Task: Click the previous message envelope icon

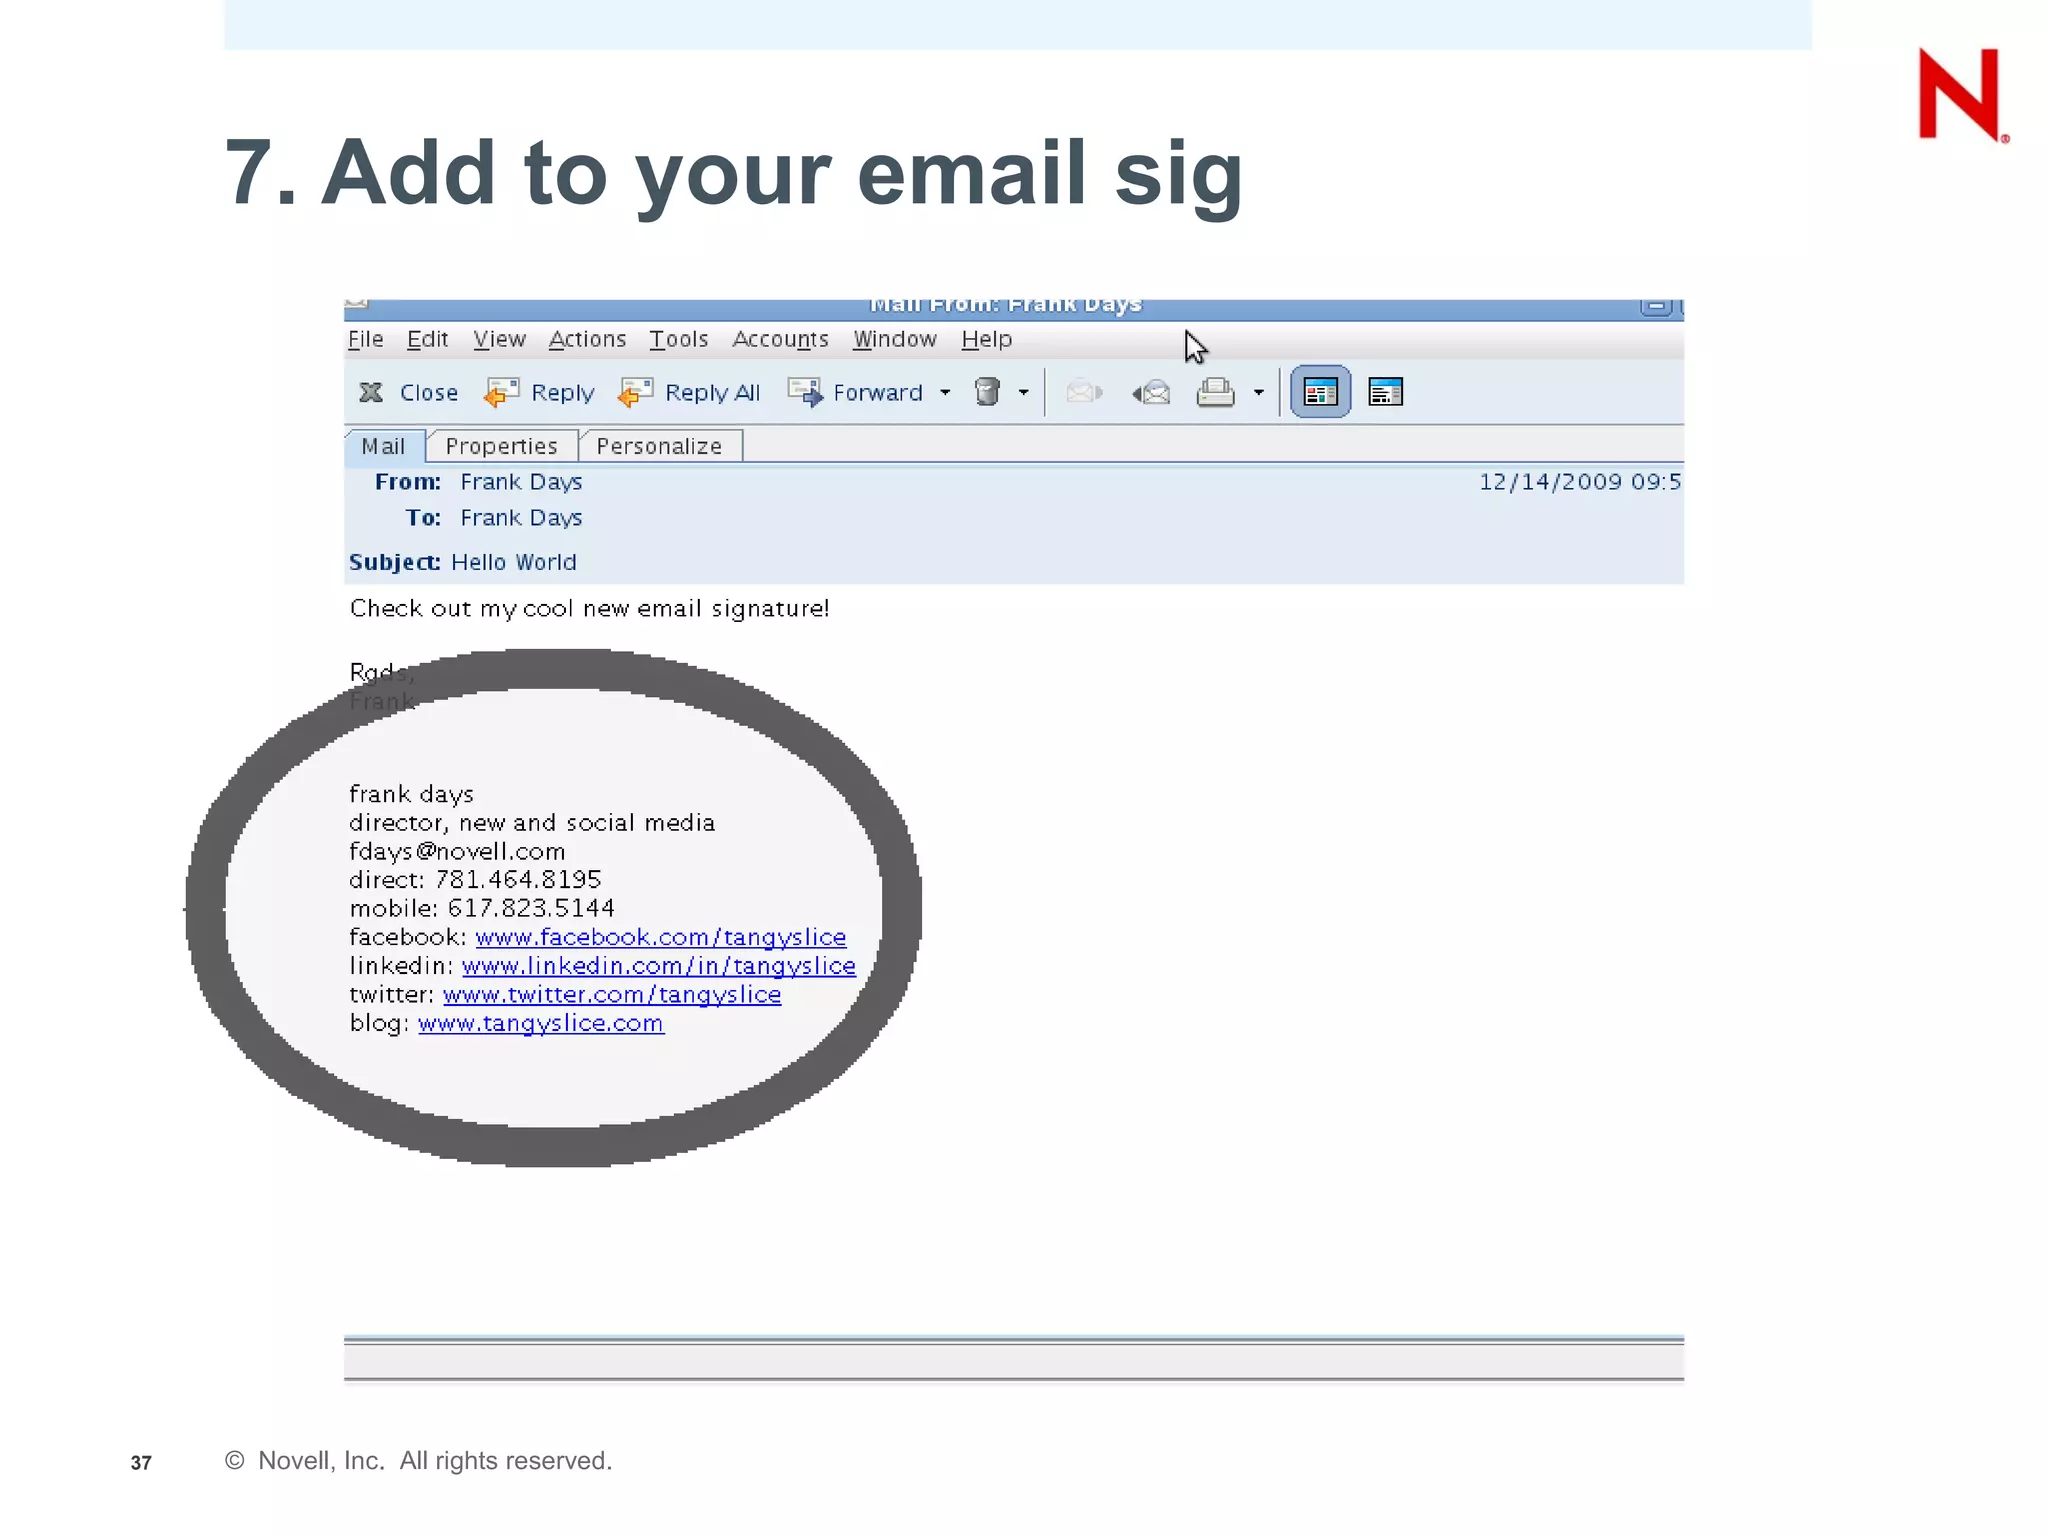Action: (x=1151, y=392)
